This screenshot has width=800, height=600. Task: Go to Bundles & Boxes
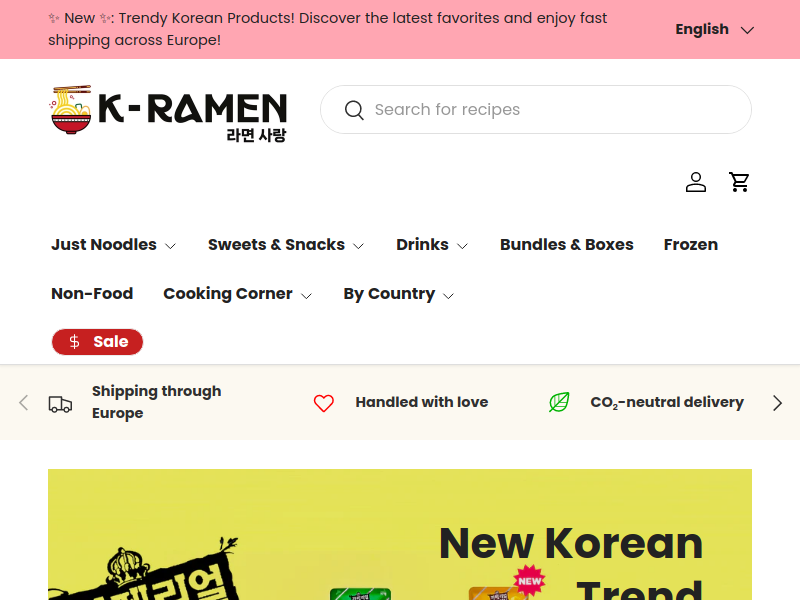[566, 245]
